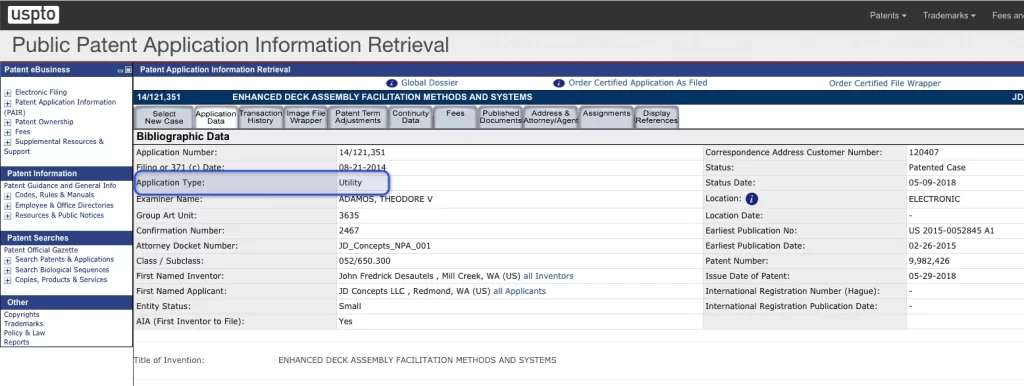The image size is (1024, 386).
Task: Open the Patents dropdown menu
Action: [x=888, y=16]
